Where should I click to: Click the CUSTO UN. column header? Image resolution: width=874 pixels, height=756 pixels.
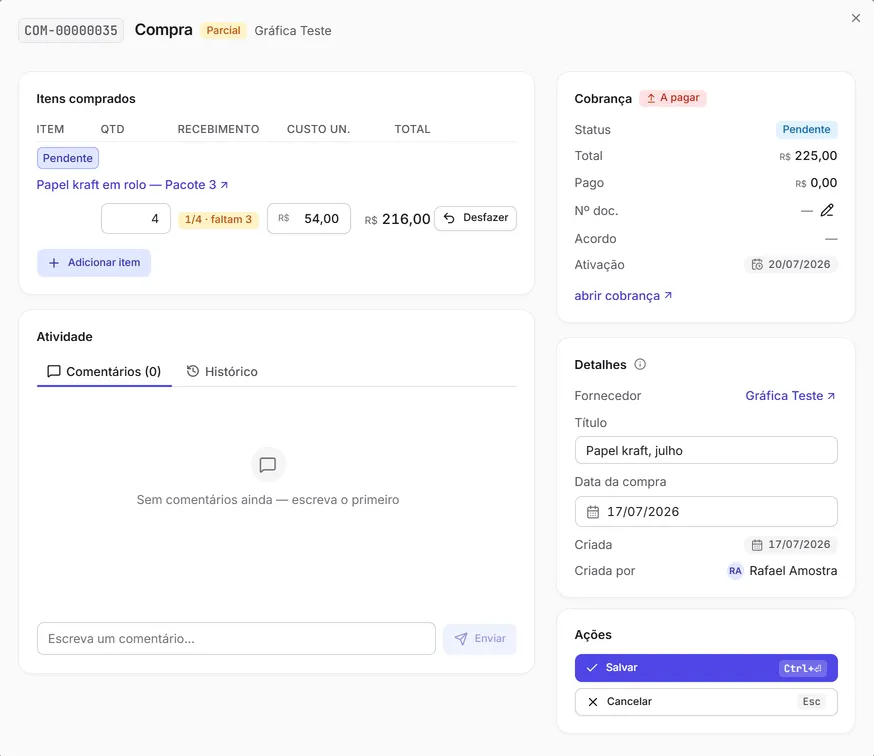coord(318,129)
